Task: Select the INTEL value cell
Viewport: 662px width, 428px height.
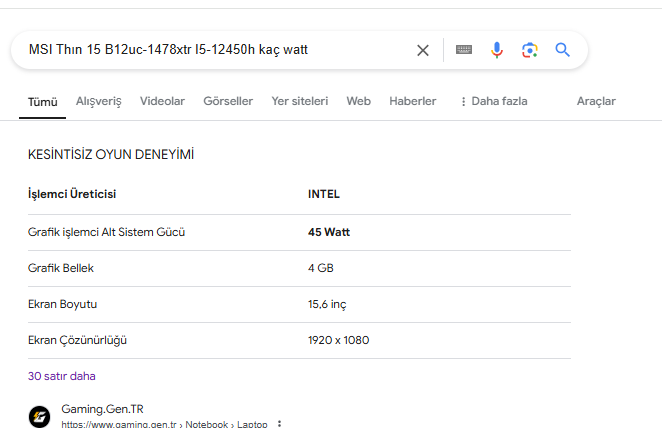Action: [x=324, y=194]
